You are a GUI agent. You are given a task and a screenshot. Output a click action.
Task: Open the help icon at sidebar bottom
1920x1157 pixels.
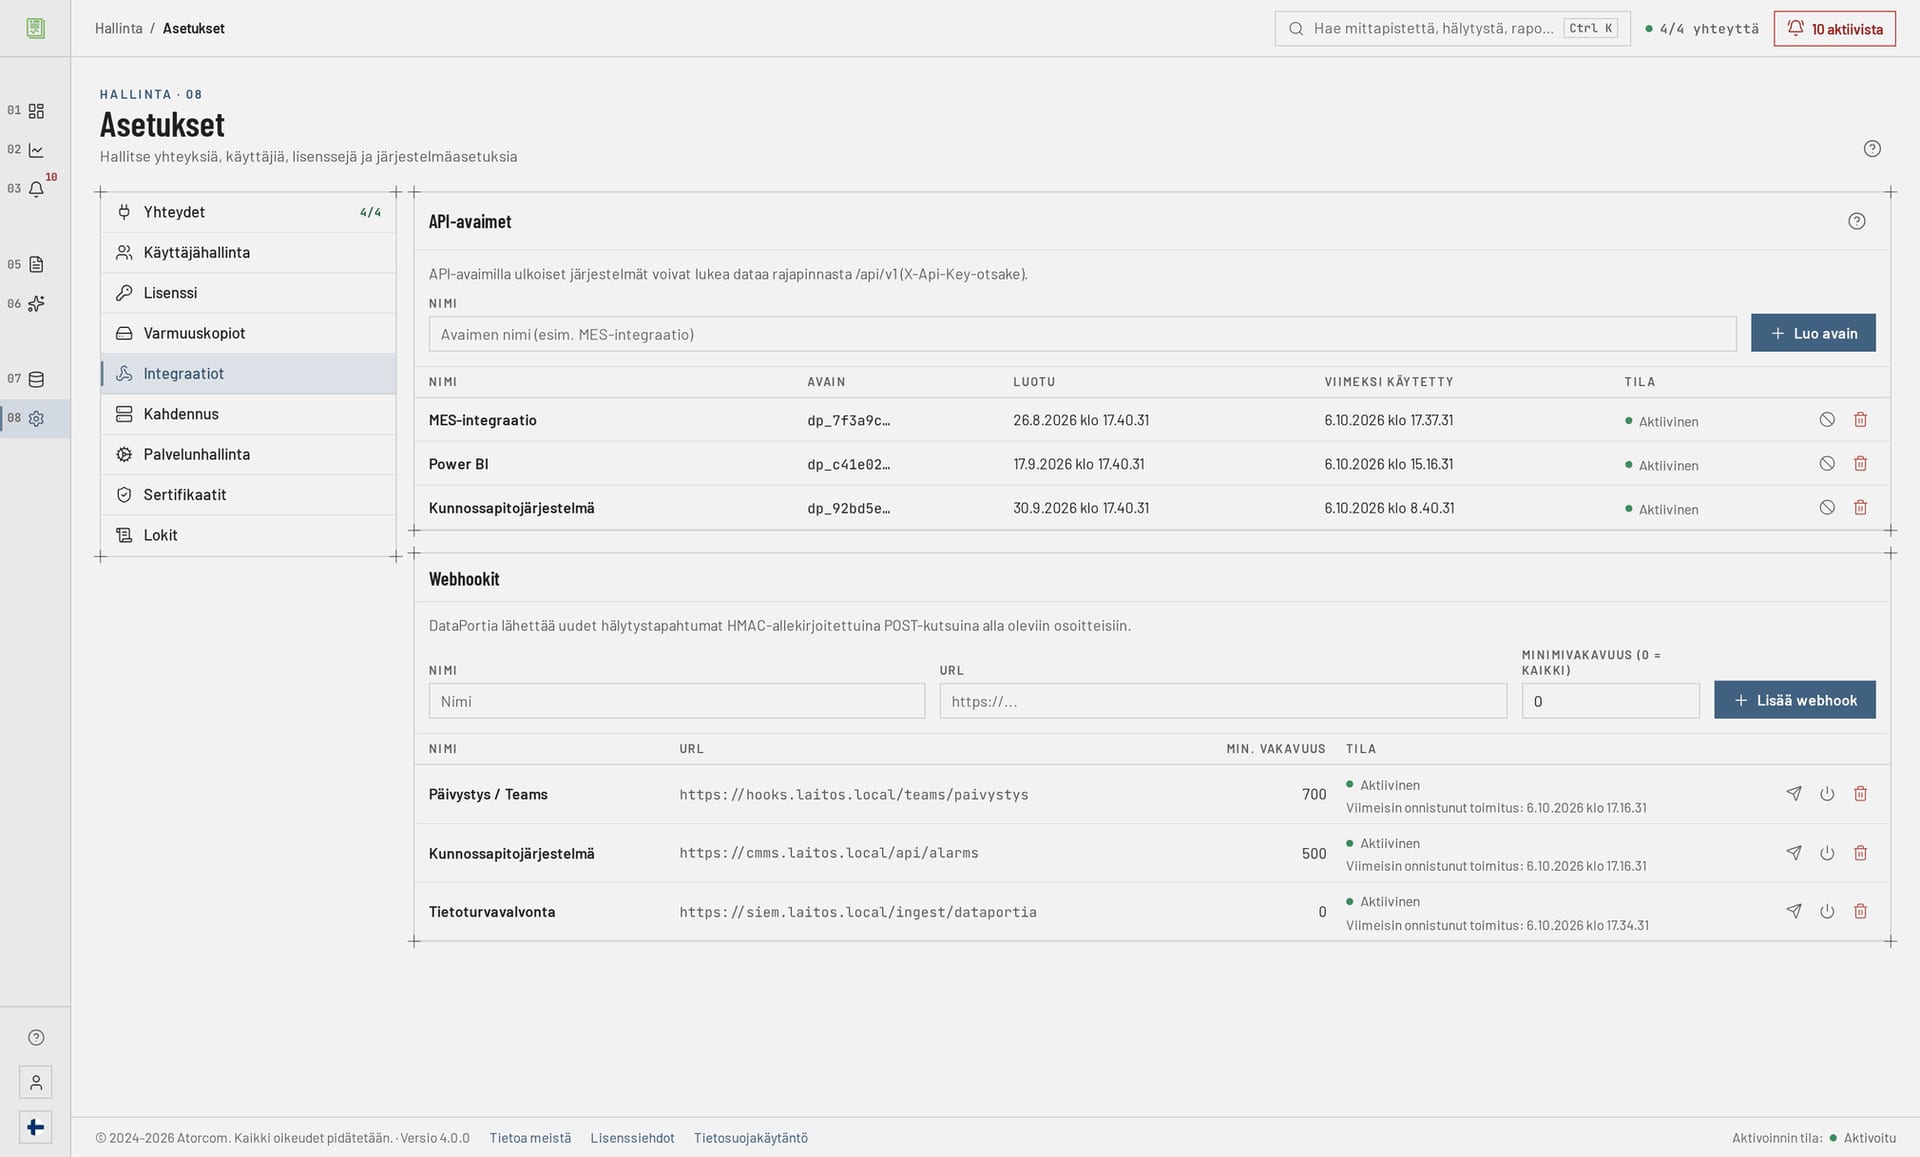[36, 1038]
